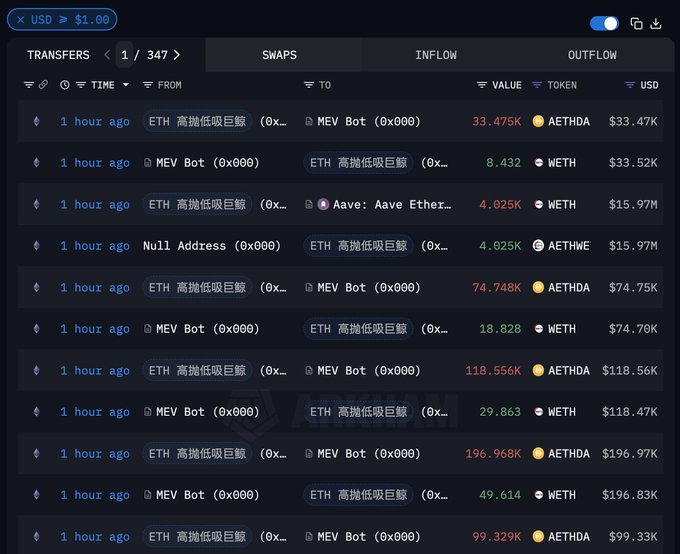Click the '1 hour ago' time in 49.614 row
The width and height of the screenshot is (680, 554).
pos(95,495)
